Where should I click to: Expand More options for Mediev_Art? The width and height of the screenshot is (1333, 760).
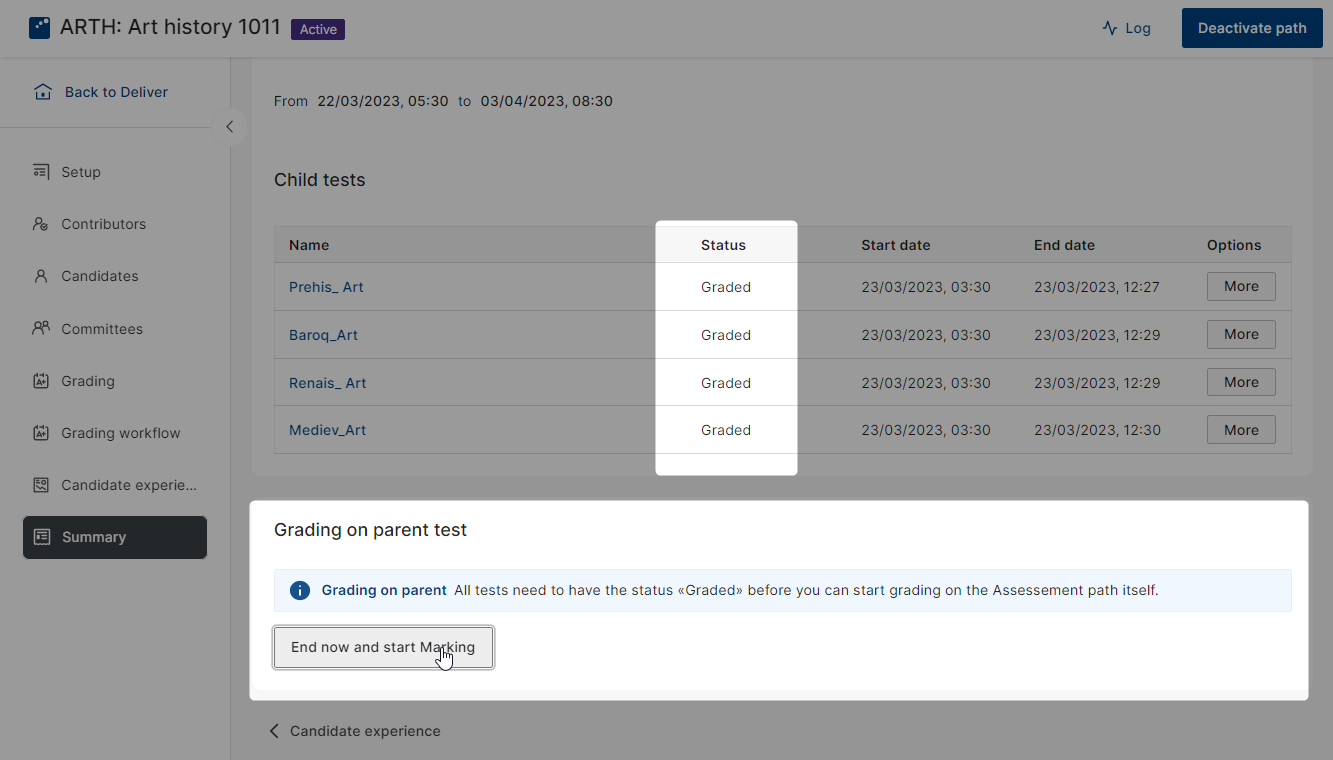[1240, 430]
